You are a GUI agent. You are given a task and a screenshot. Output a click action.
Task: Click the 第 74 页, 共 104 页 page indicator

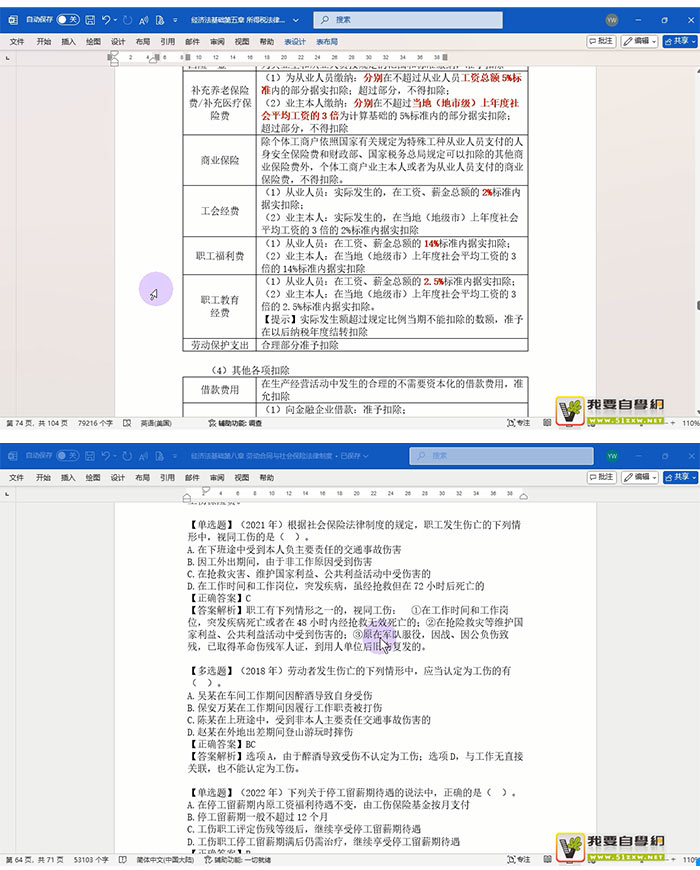37,423
